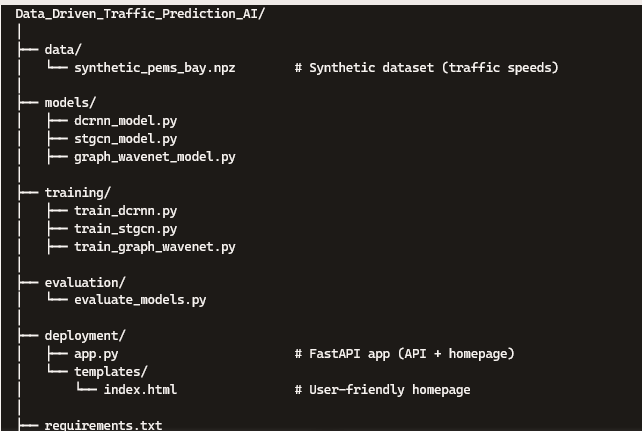This screenshot has height=431, width=642.
Task: Click train_stgcn.py file name
Action: [125, 229]
